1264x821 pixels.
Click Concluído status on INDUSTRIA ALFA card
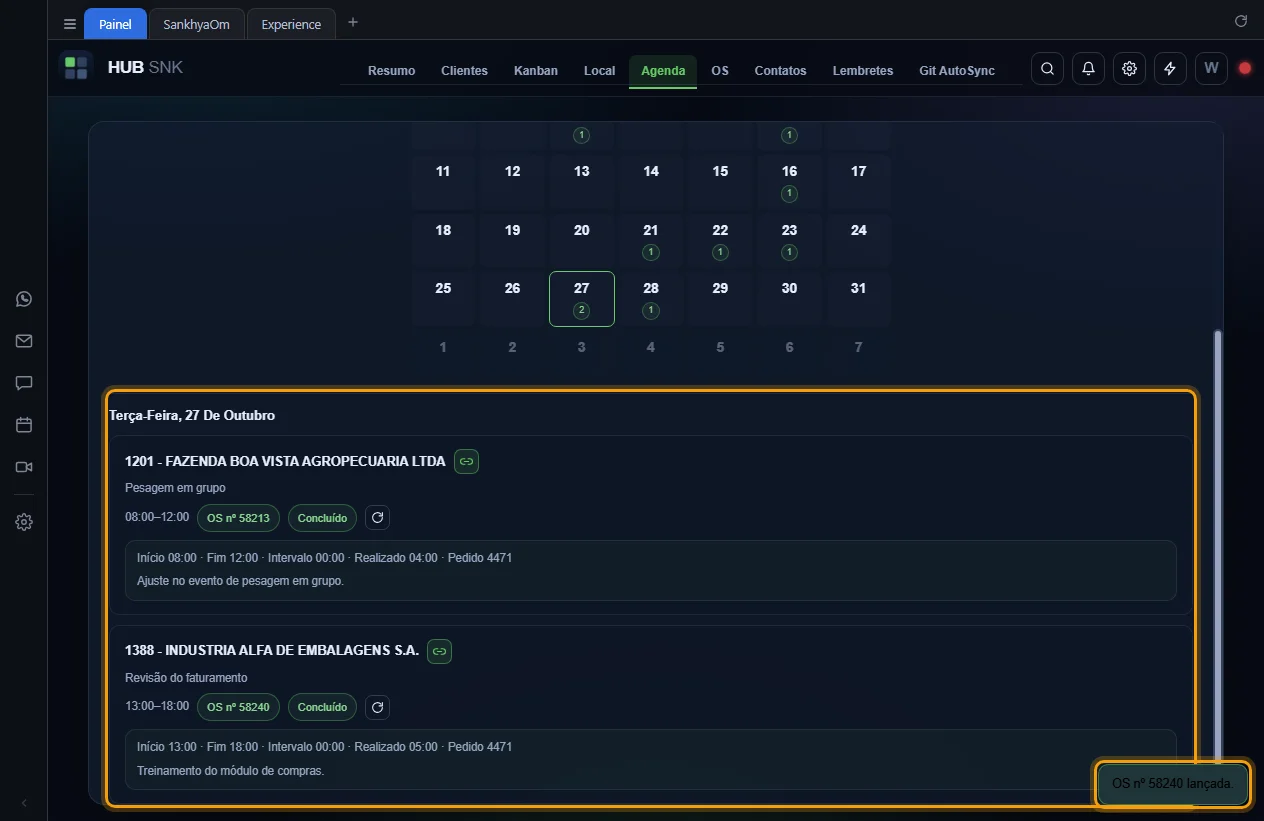pyautogui.click(x=322, y=707)
